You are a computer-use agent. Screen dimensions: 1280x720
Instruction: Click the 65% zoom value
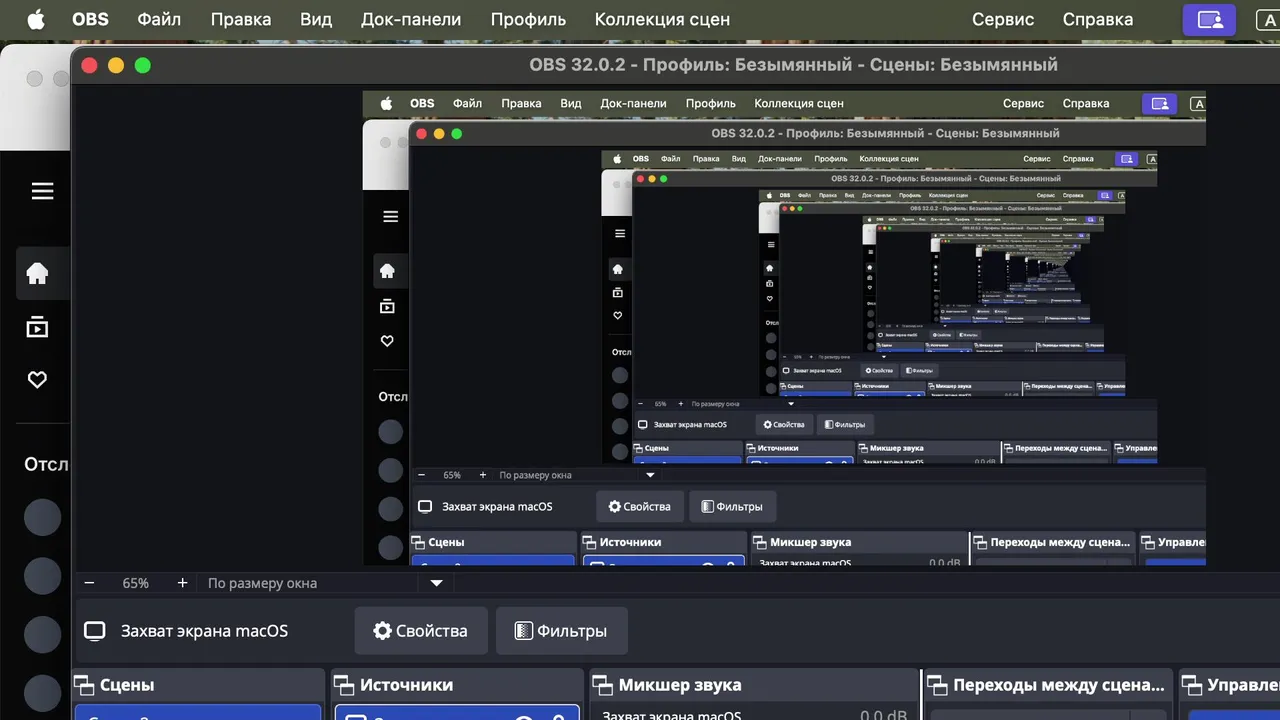135,583
